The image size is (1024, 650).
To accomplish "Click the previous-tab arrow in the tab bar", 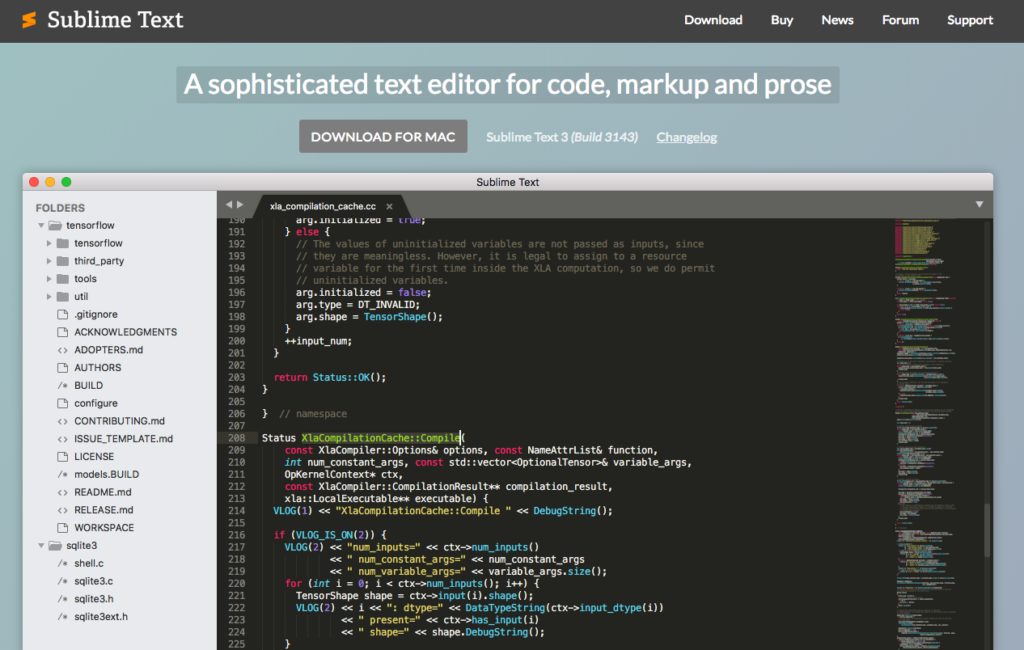I will (x=230, y=205).
